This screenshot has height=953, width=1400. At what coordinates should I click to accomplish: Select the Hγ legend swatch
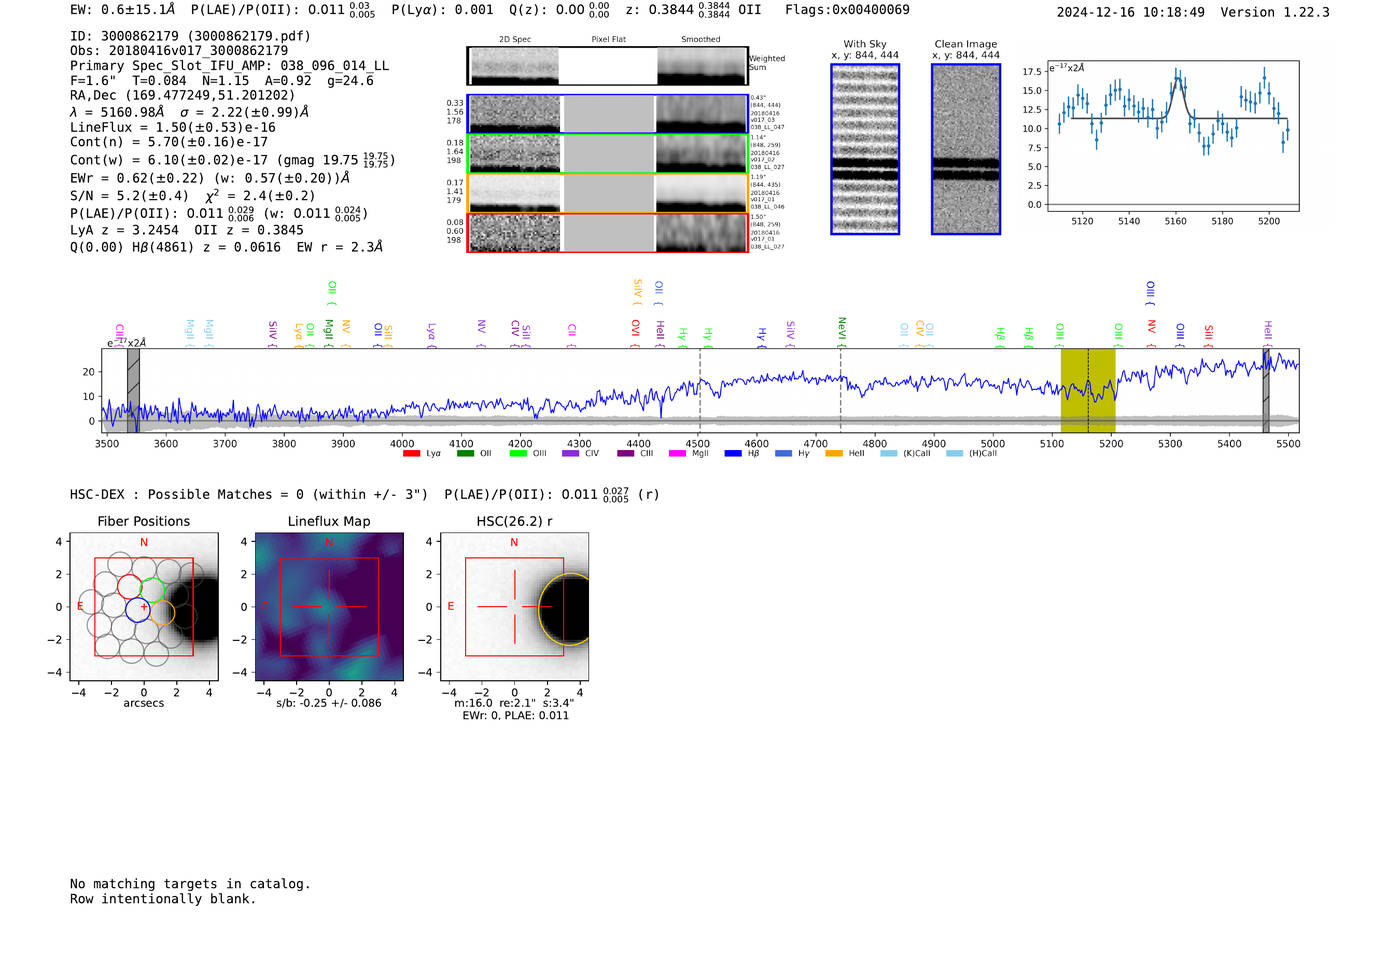(x=783, y=454)
